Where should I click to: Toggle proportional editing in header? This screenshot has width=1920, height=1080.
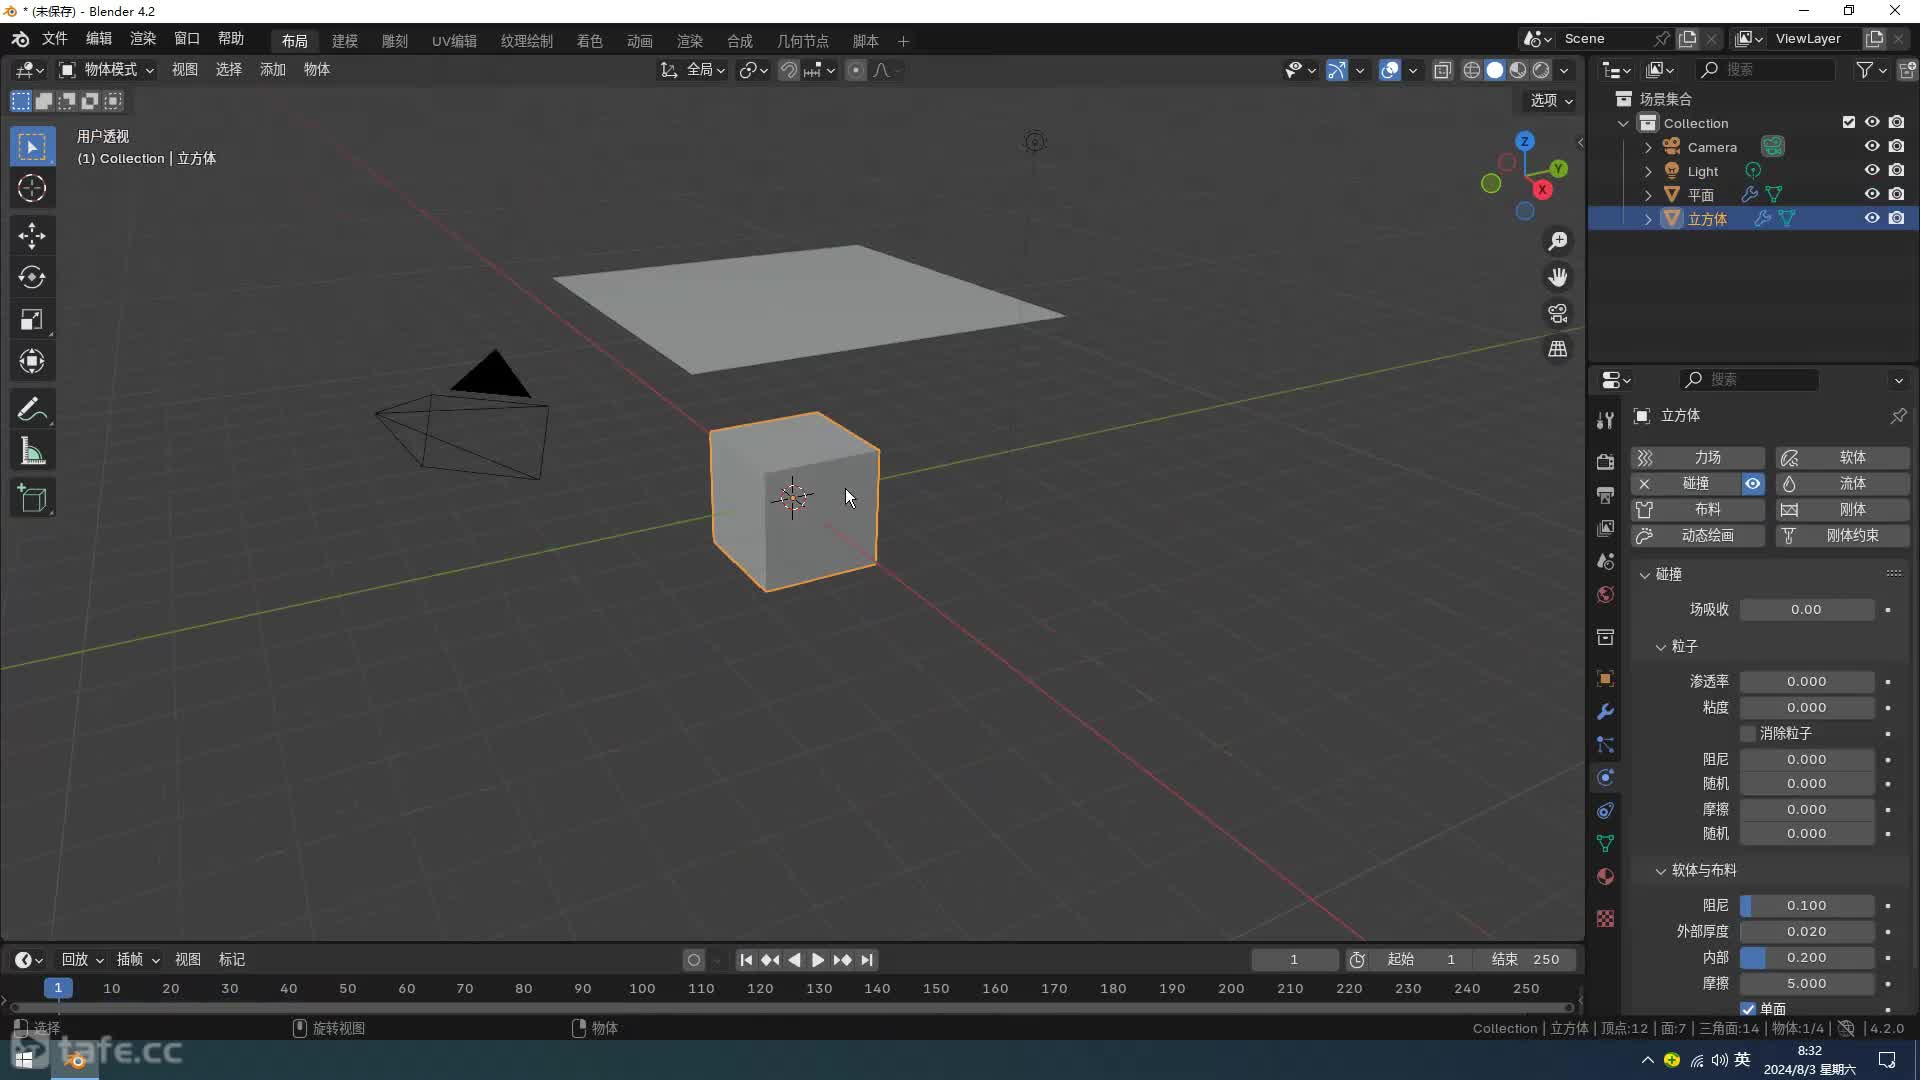[x=856, y=70]
